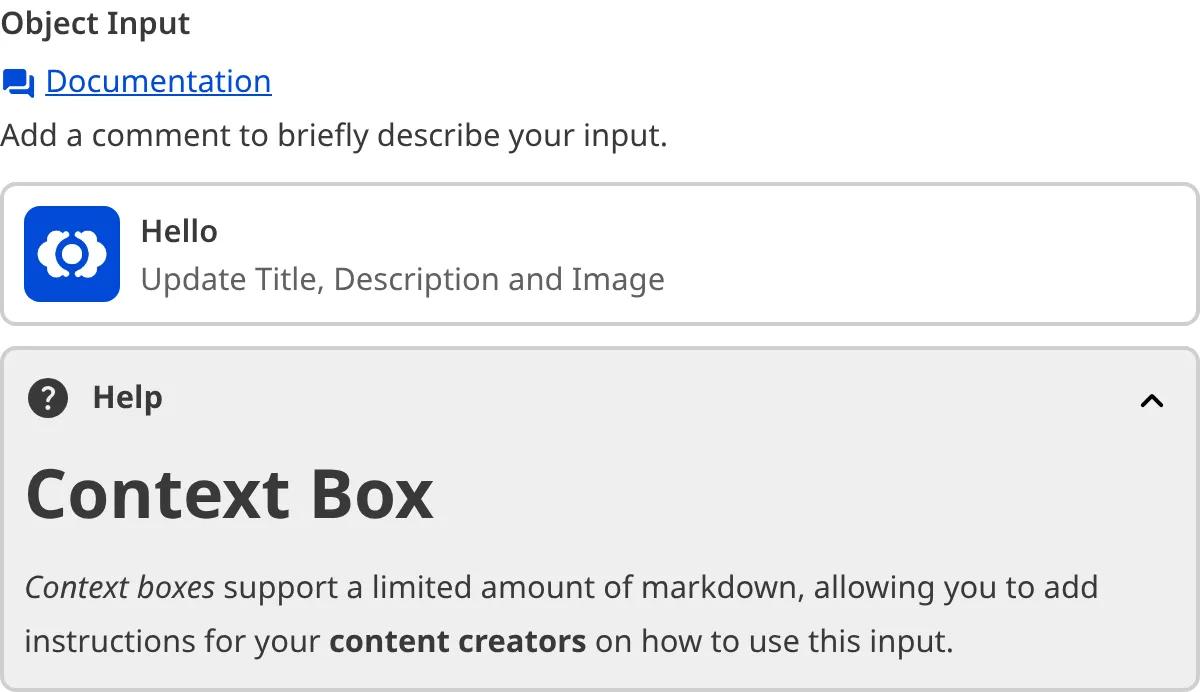
Task: Click the Help label text
Action: (x=127, y=397)
